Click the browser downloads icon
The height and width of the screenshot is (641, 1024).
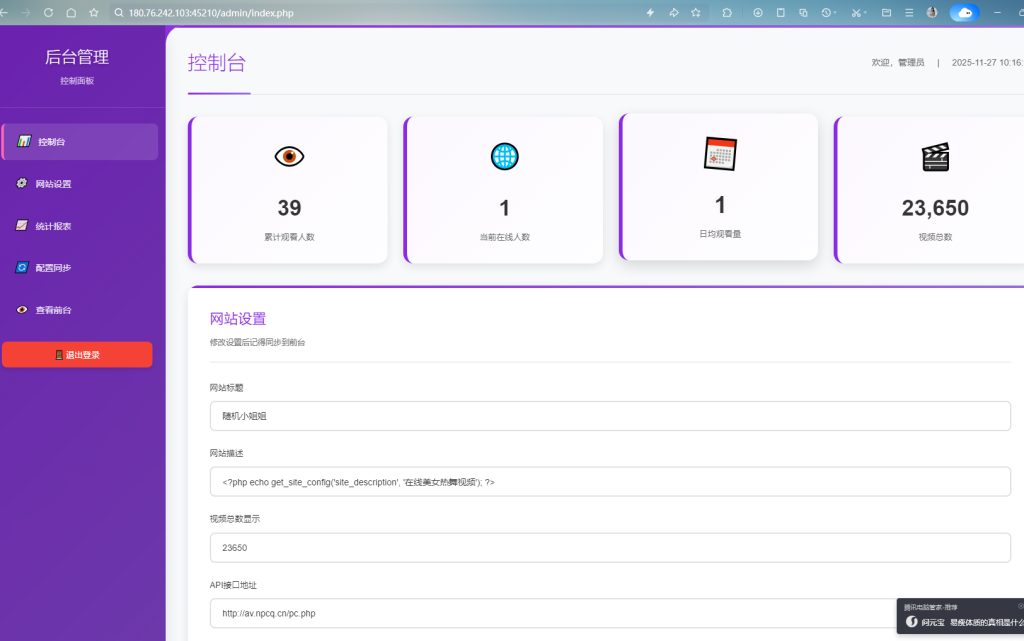(757, 13)
